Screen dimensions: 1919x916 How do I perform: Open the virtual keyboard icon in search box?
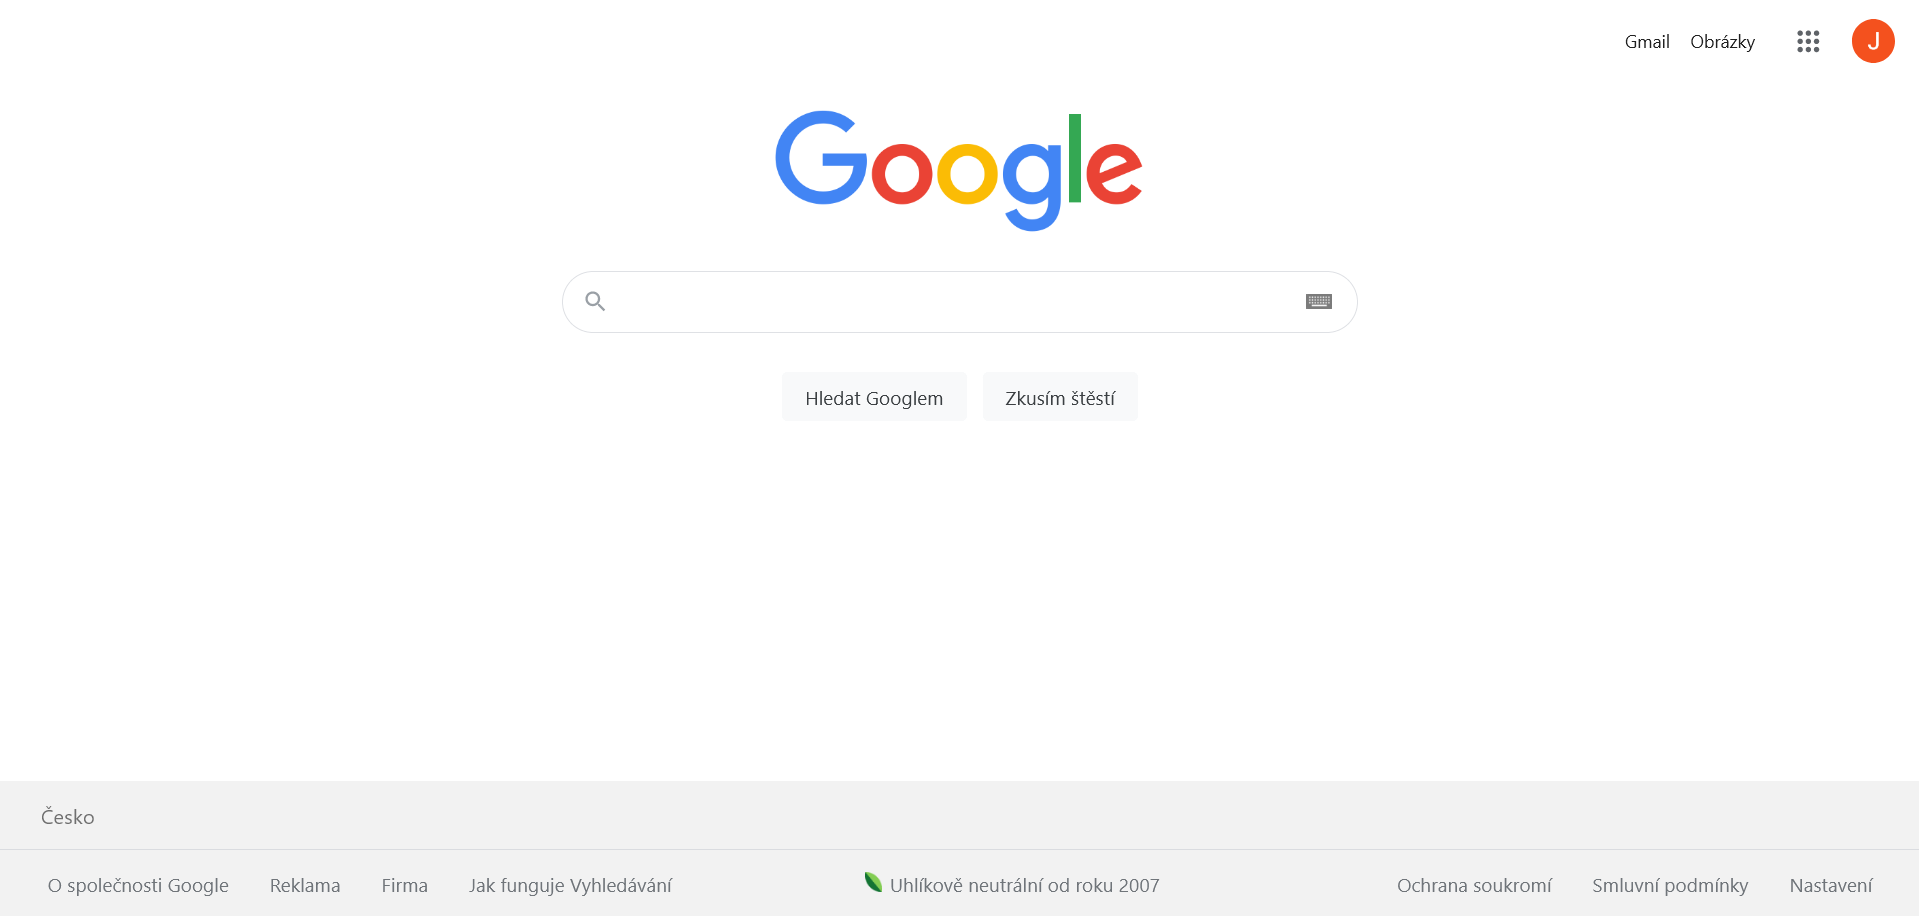pyautogui.click(x=1319, y=302)
